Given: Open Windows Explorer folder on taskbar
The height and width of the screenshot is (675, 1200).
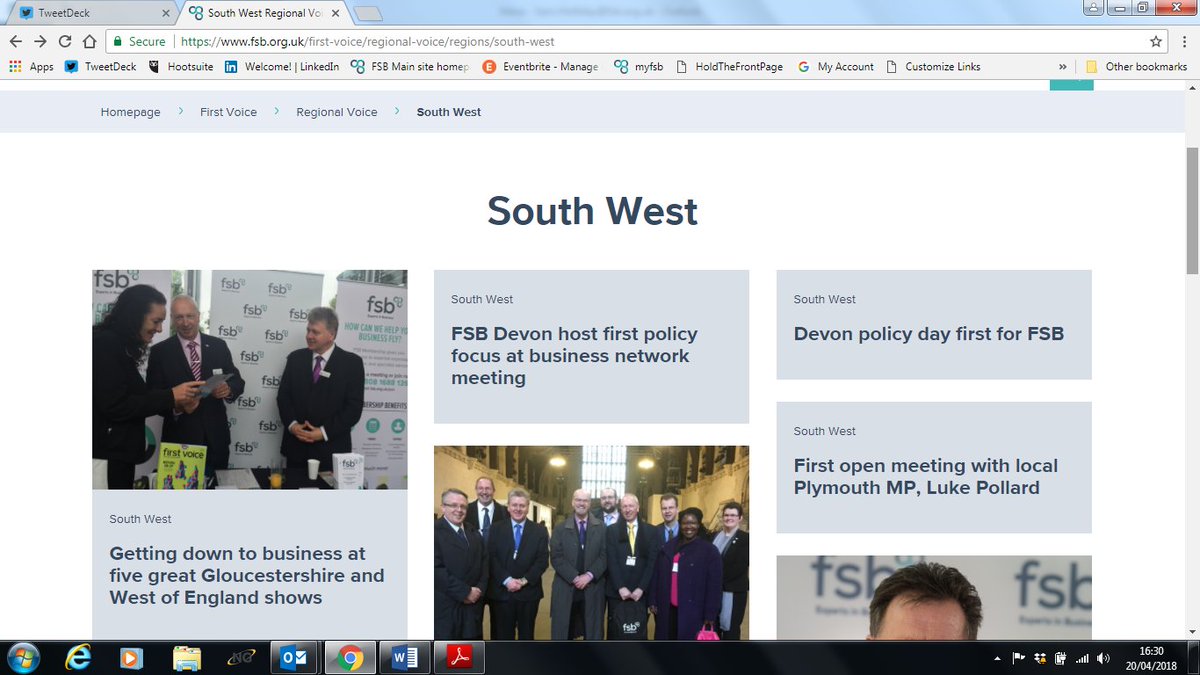Looking at the screenshot, I should (187, 658).
